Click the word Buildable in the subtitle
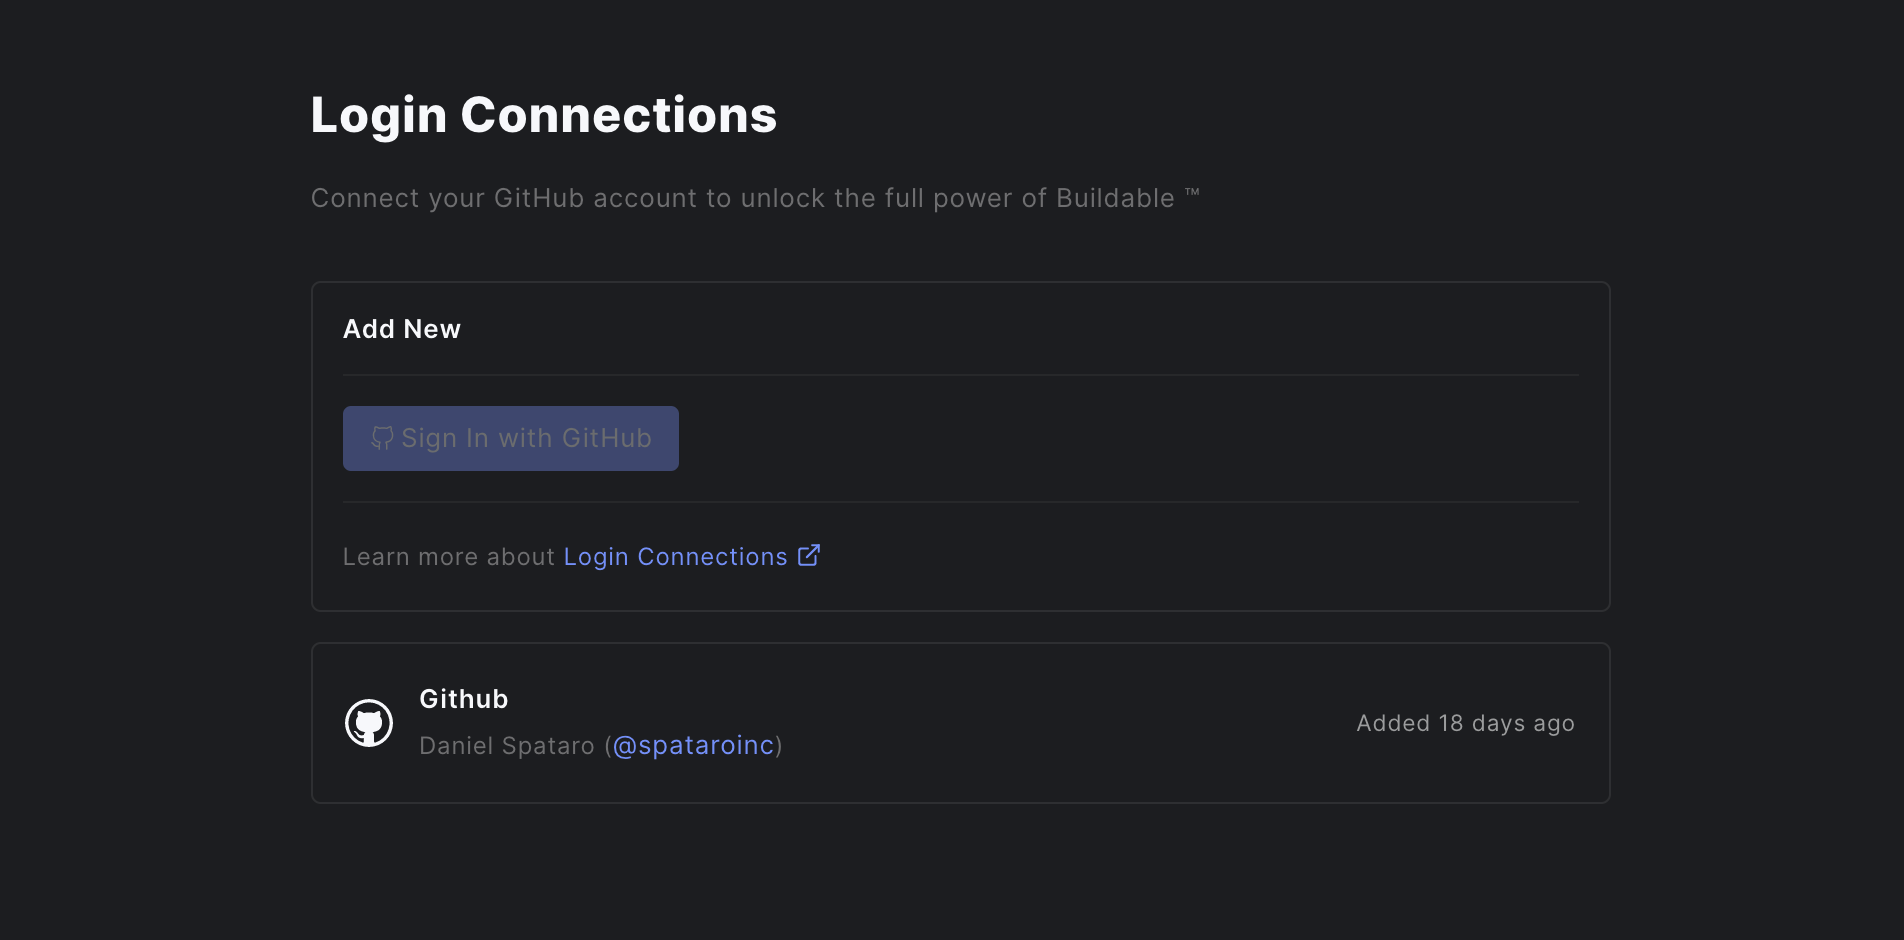The height and width of the screenshot is (940, 1904). pos(1115,198)
